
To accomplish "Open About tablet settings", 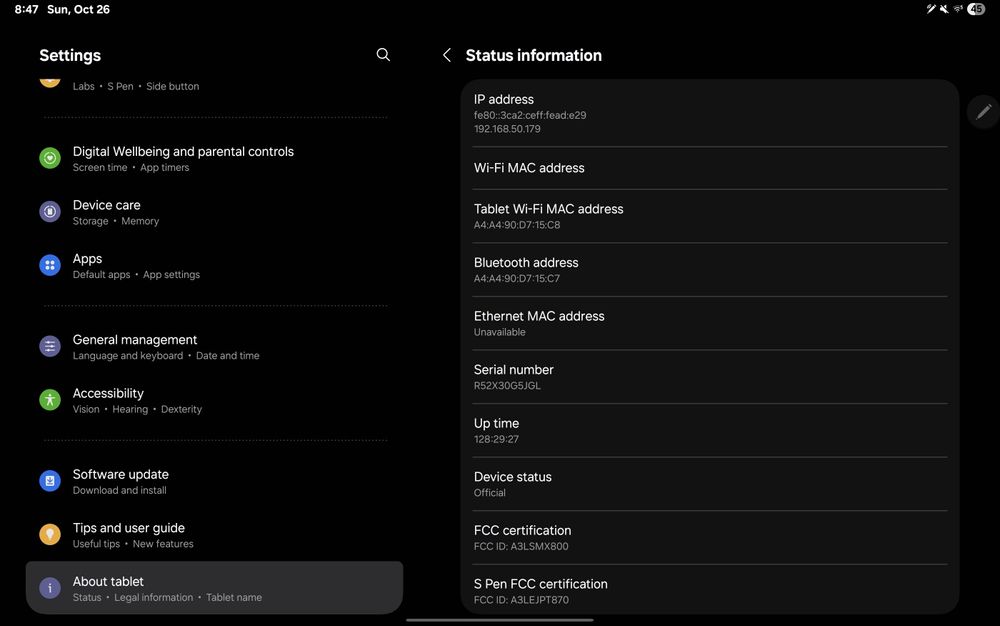I will coord(214,588).
